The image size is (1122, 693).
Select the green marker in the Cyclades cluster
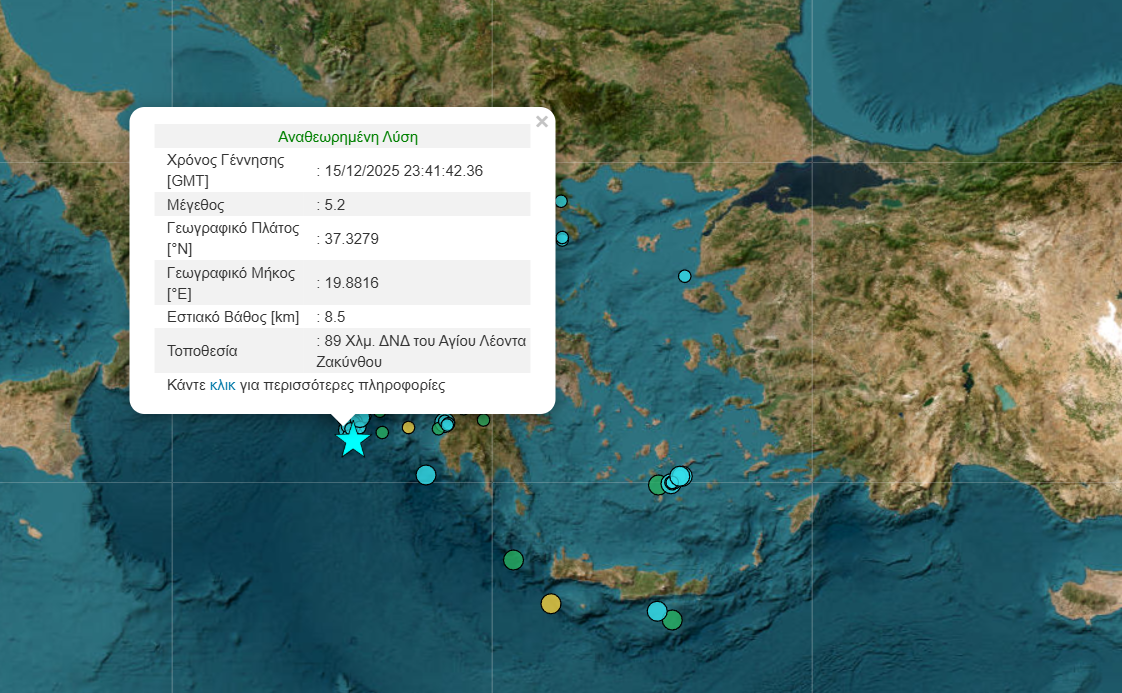(657, 485)
